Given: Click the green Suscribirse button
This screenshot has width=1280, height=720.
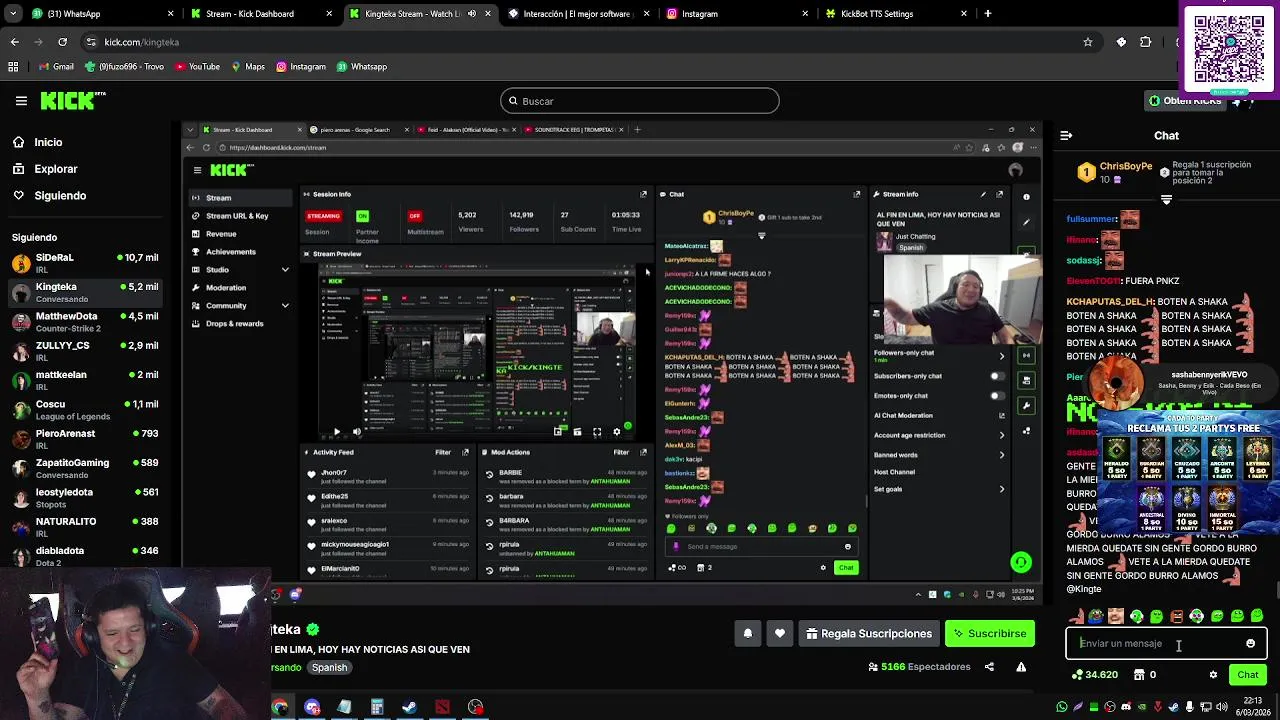Looking at the screenshot, I should [x=990, y=634].
